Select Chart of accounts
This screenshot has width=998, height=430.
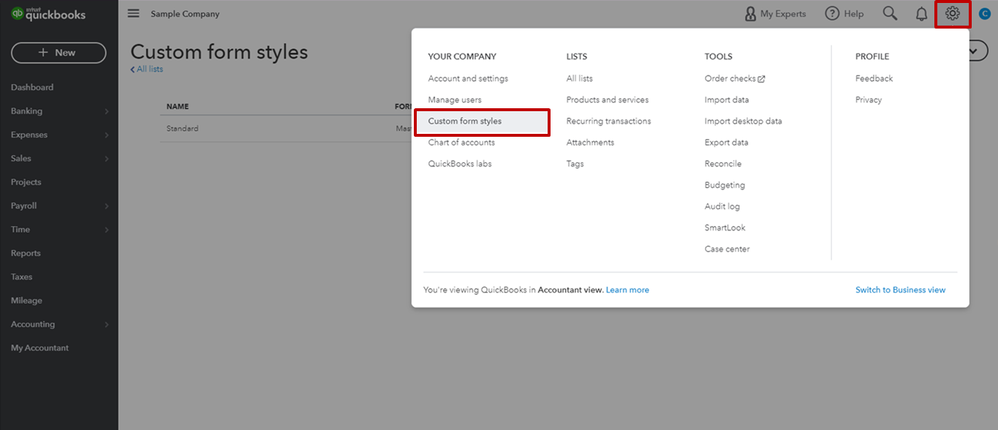(461, 142)
